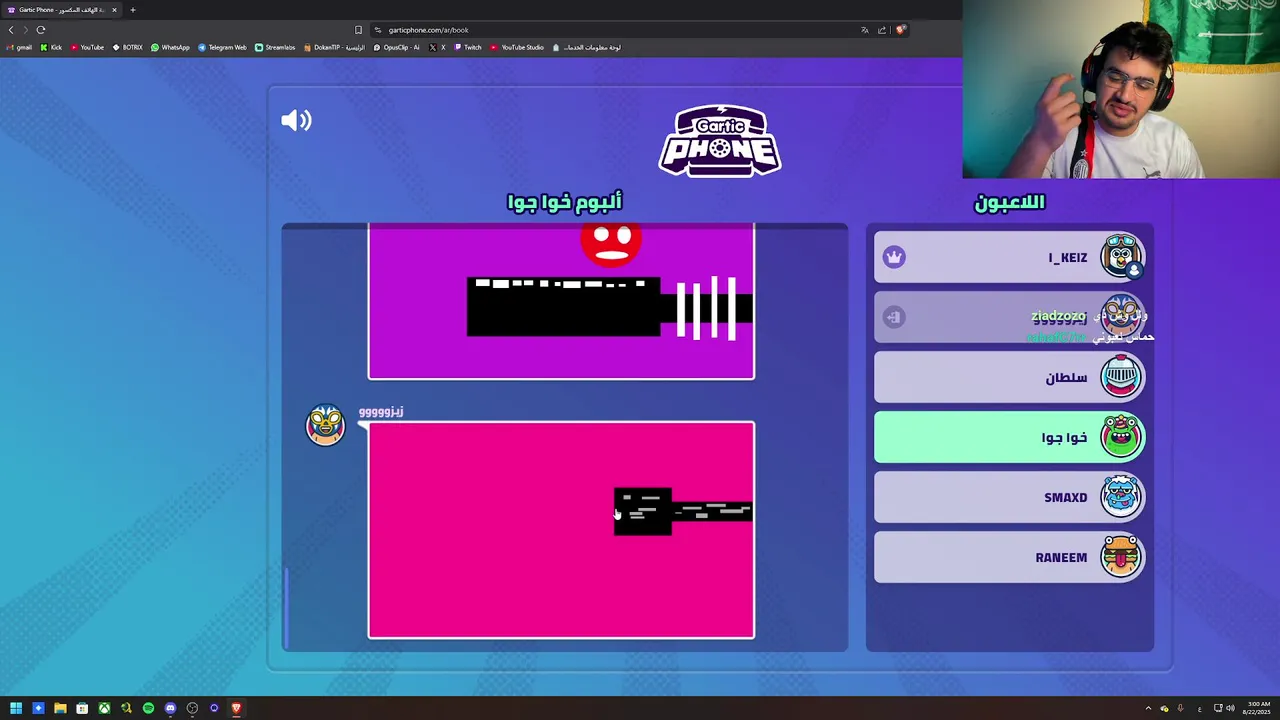Click the address bar URL garticphone.com

(x=428, y=30)
